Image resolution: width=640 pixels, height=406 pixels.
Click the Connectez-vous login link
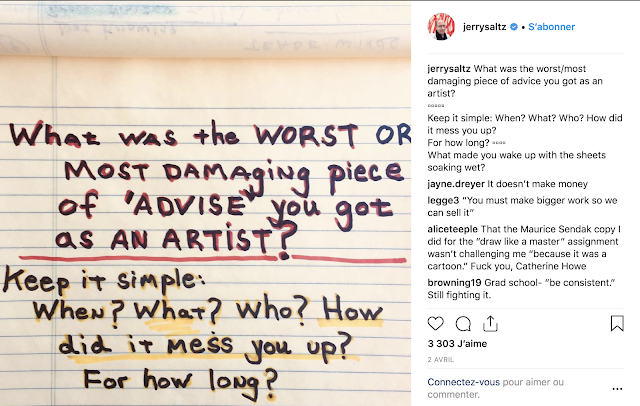pos(463,382)
